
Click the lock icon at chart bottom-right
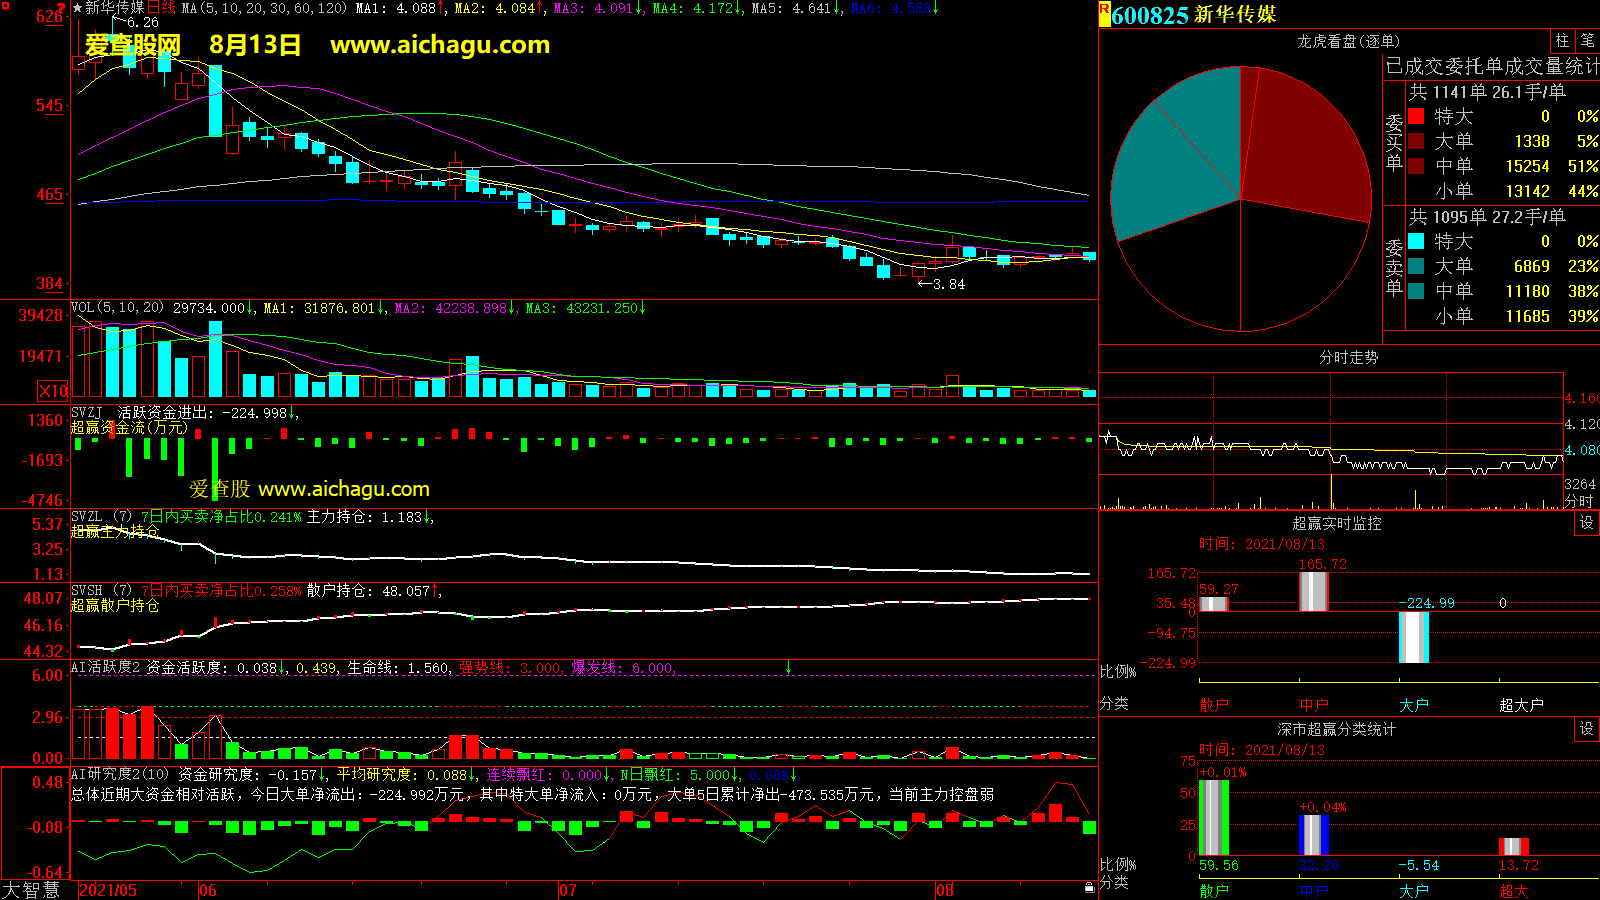point(1089,888)
